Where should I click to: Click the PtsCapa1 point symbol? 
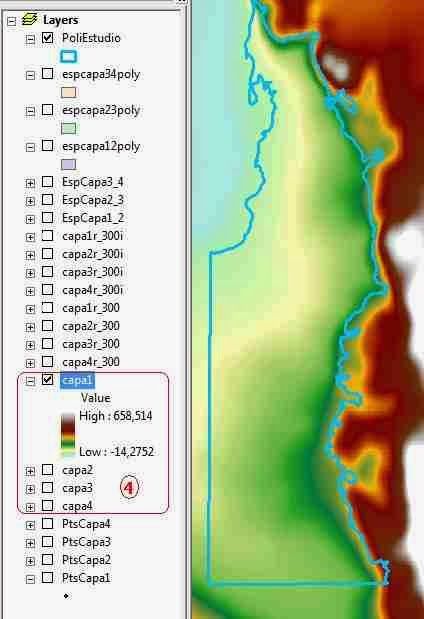point(66,596)
